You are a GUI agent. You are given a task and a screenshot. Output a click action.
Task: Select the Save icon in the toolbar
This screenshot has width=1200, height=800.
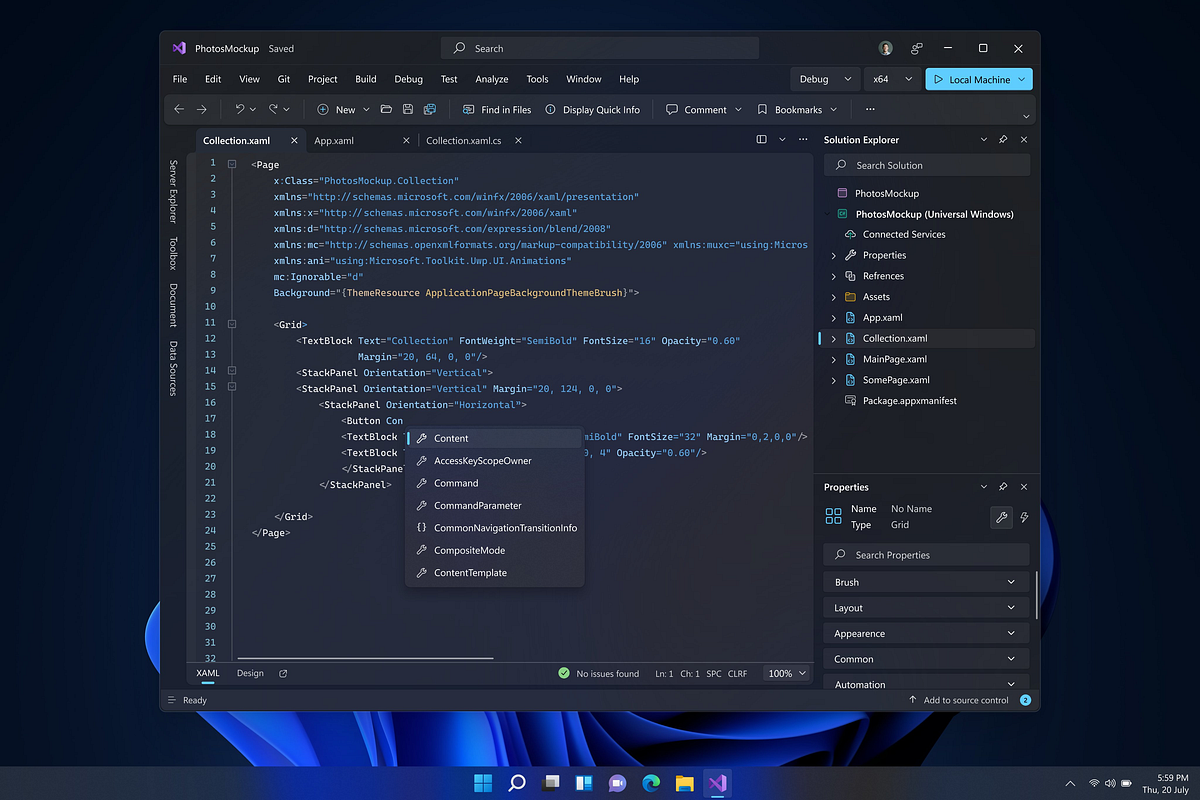click(x=408, y=110)
